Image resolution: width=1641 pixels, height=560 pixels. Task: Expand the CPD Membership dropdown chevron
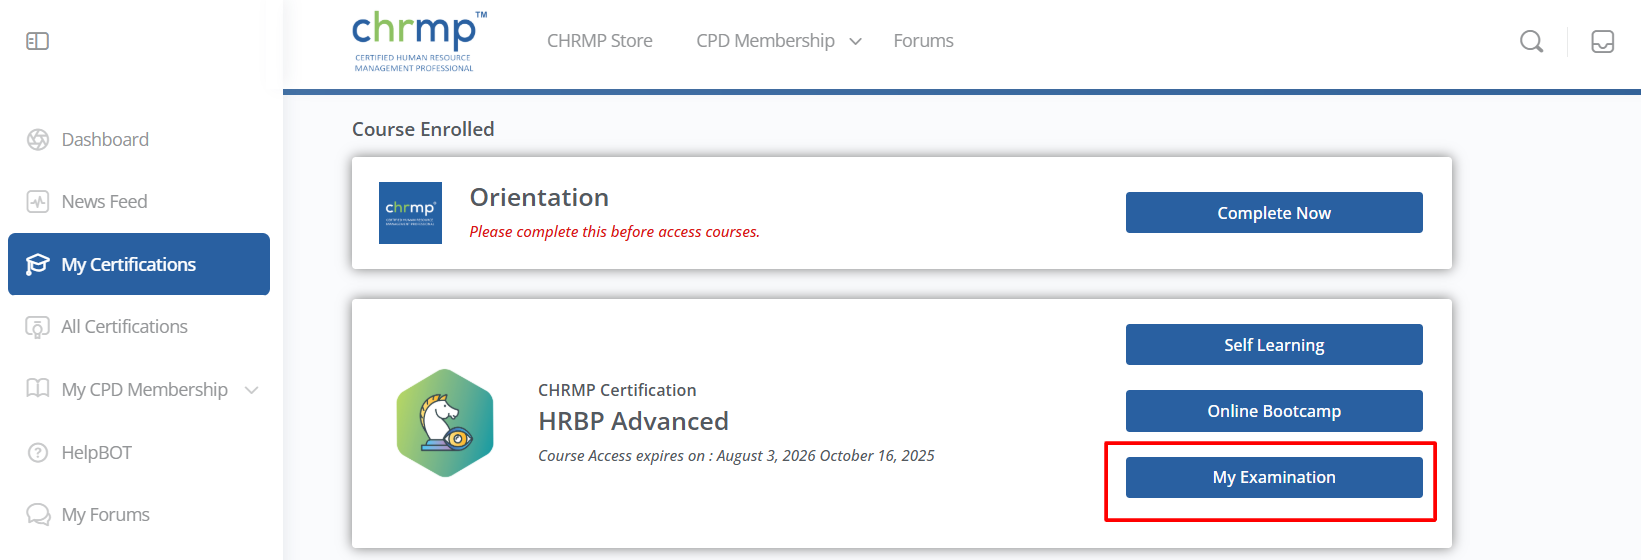[x=855, y=42]
